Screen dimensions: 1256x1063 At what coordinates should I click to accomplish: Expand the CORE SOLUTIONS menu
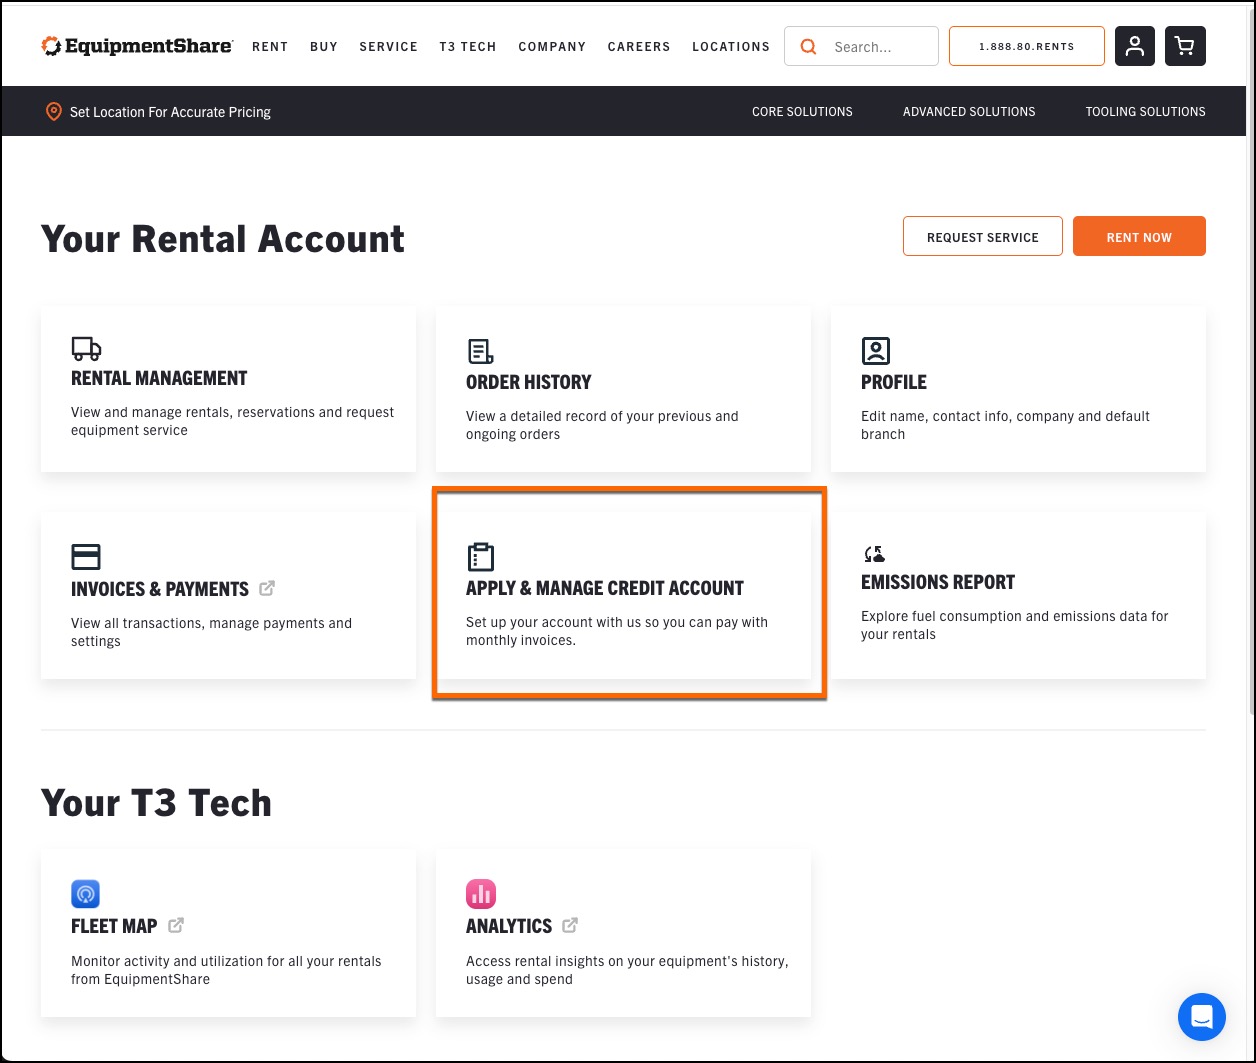pos(802,112)
